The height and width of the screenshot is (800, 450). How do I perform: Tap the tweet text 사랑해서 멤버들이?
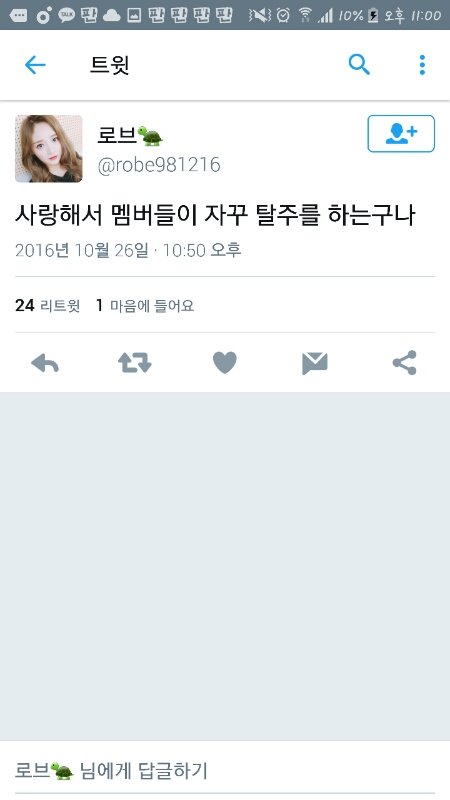click(106, 215)
